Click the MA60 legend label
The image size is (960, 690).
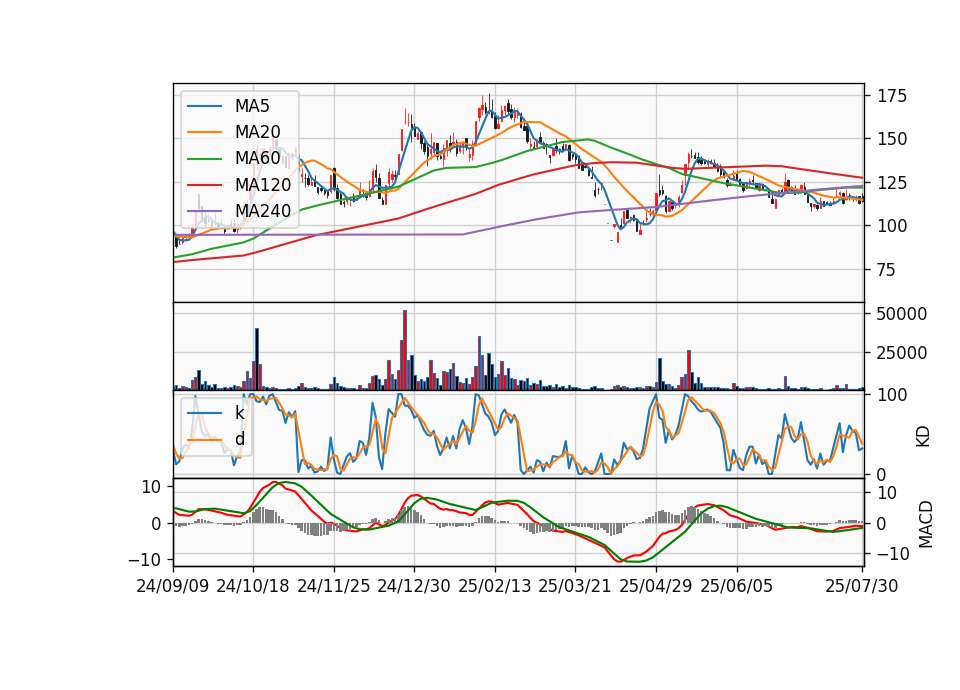click(257, 159)
